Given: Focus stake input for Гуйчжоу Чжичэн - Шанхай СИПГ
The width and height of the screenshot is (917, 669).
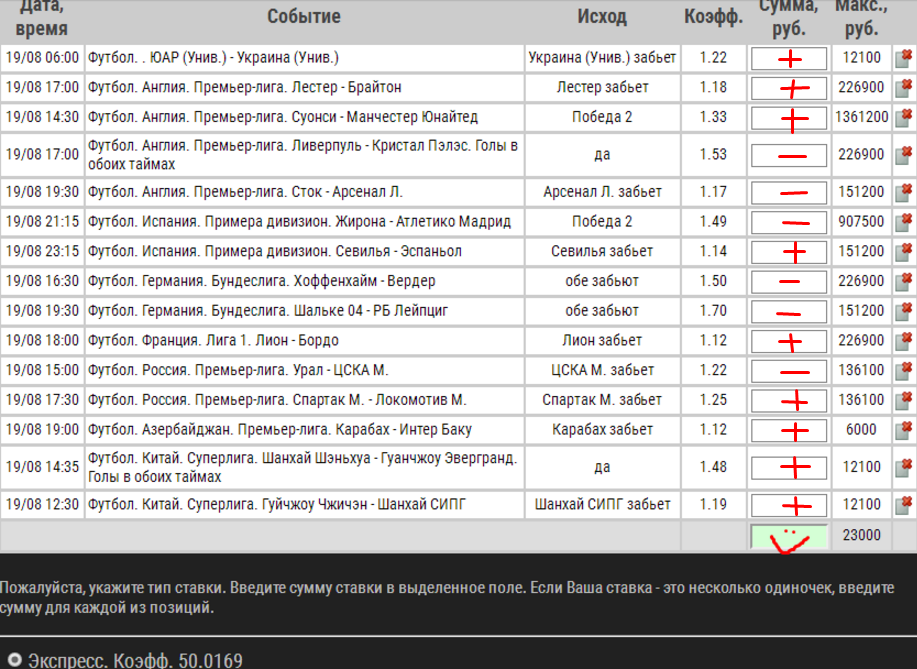Looking at the screenshot, I should click(x=789, y=505).
